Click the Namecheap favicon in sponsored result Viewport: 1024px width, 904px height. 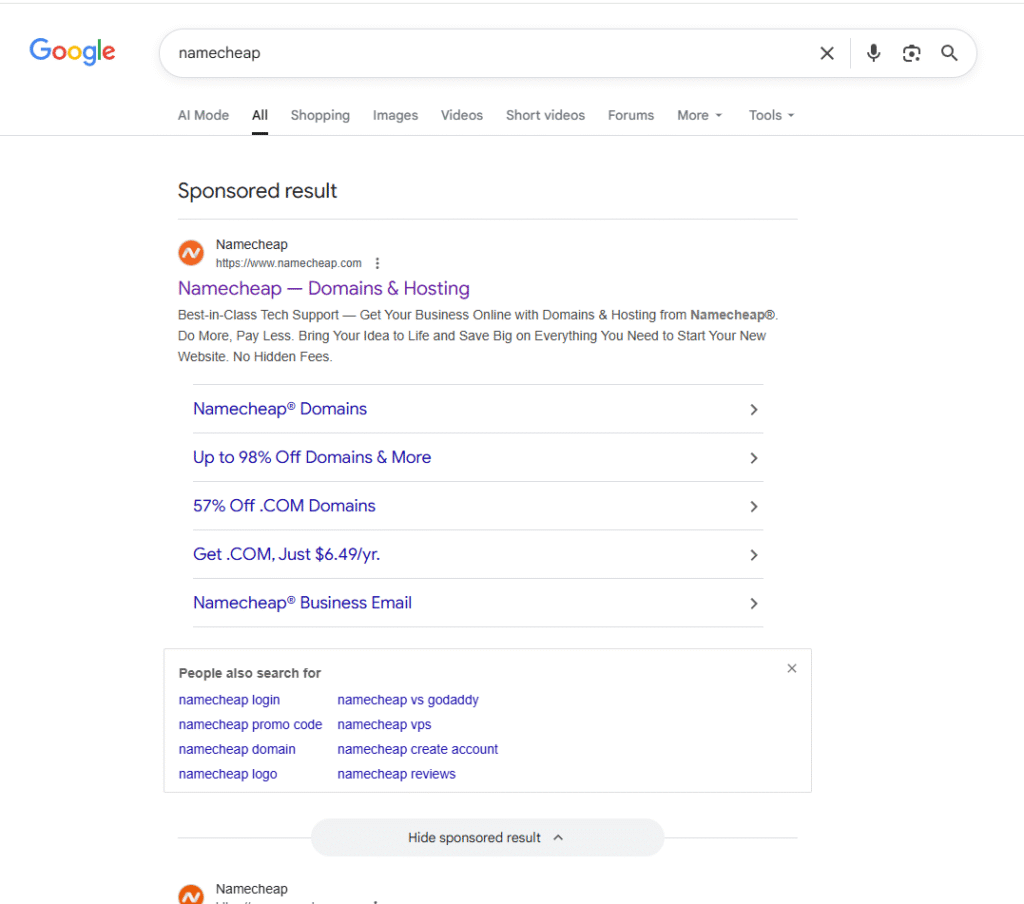[x=191, y=253]
